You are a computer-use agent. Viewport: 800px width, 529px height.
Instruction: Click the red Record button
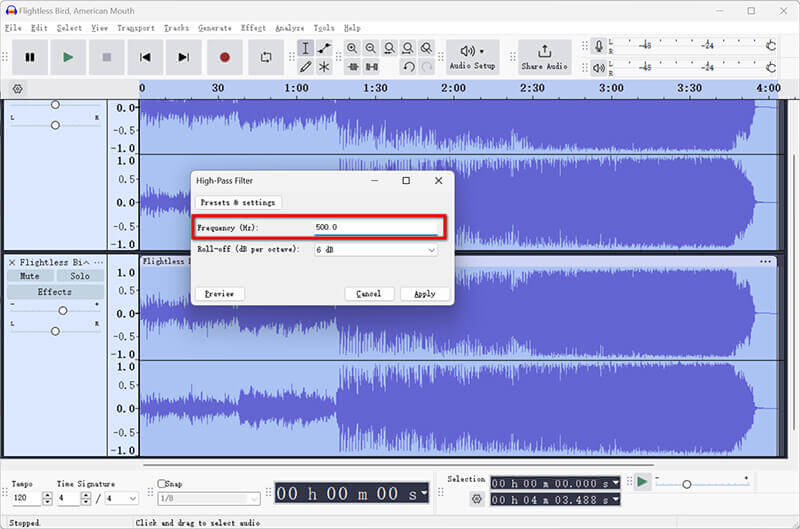224,57
